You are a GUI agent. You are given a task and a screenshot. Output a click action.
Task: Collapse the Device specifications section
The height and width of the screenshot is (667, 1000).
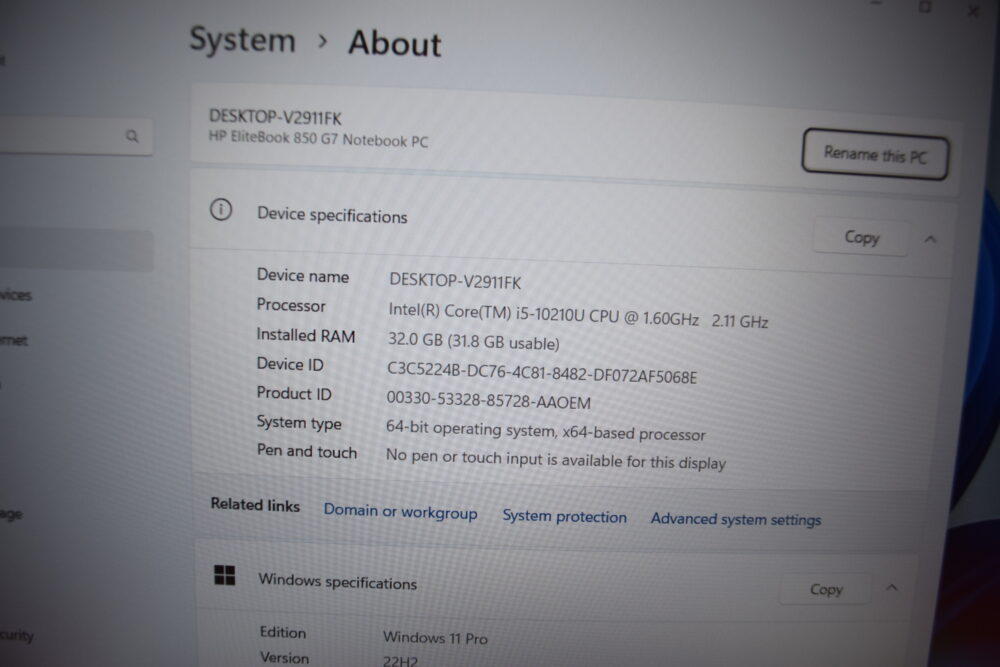[x=930, y=240]
